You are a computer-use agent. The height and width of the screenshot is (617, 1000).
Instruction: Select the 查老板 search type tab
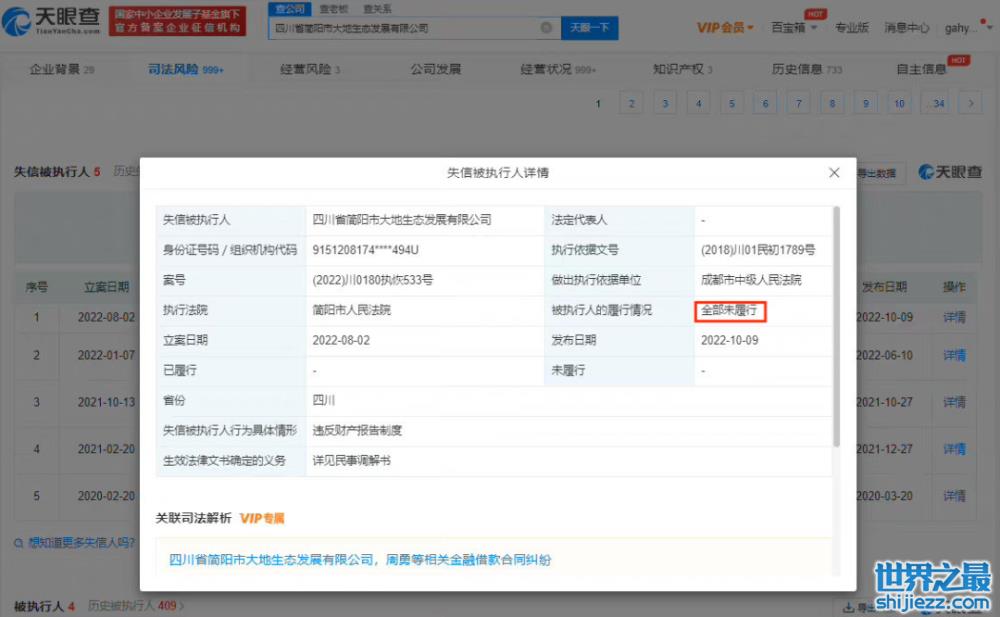pos(333,9)
